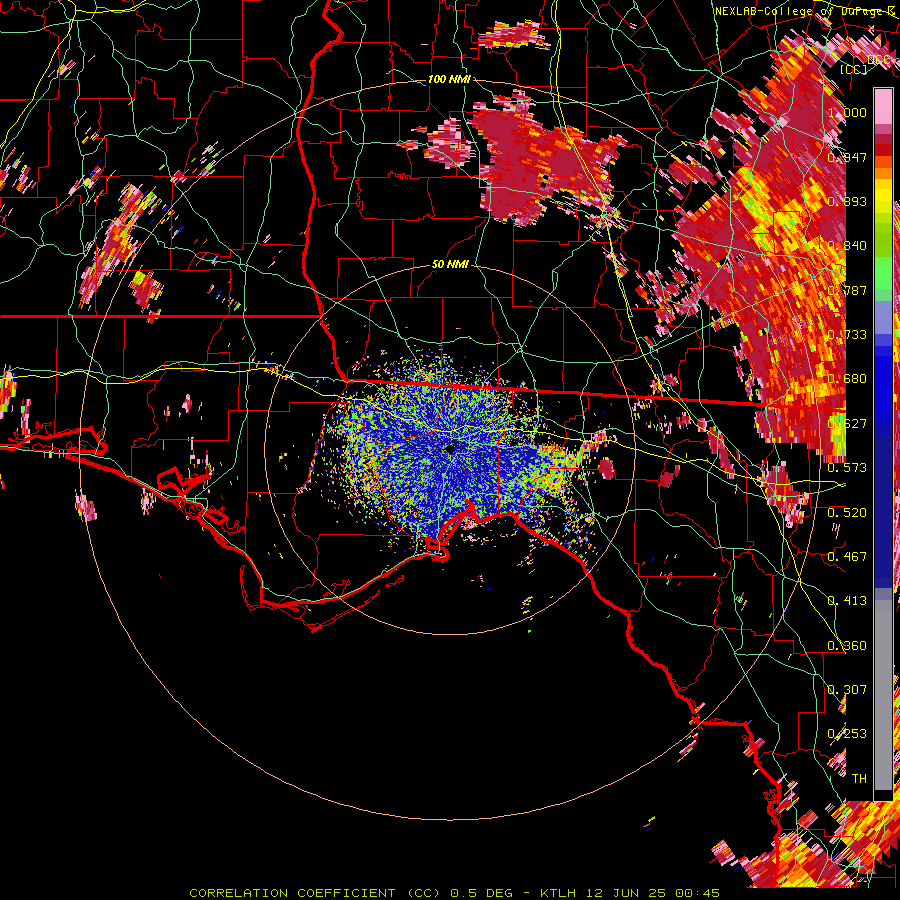Viewport: 900px width, 900px height.
Task: Select the 0.413 scale value
Action: tap(847, 600)
